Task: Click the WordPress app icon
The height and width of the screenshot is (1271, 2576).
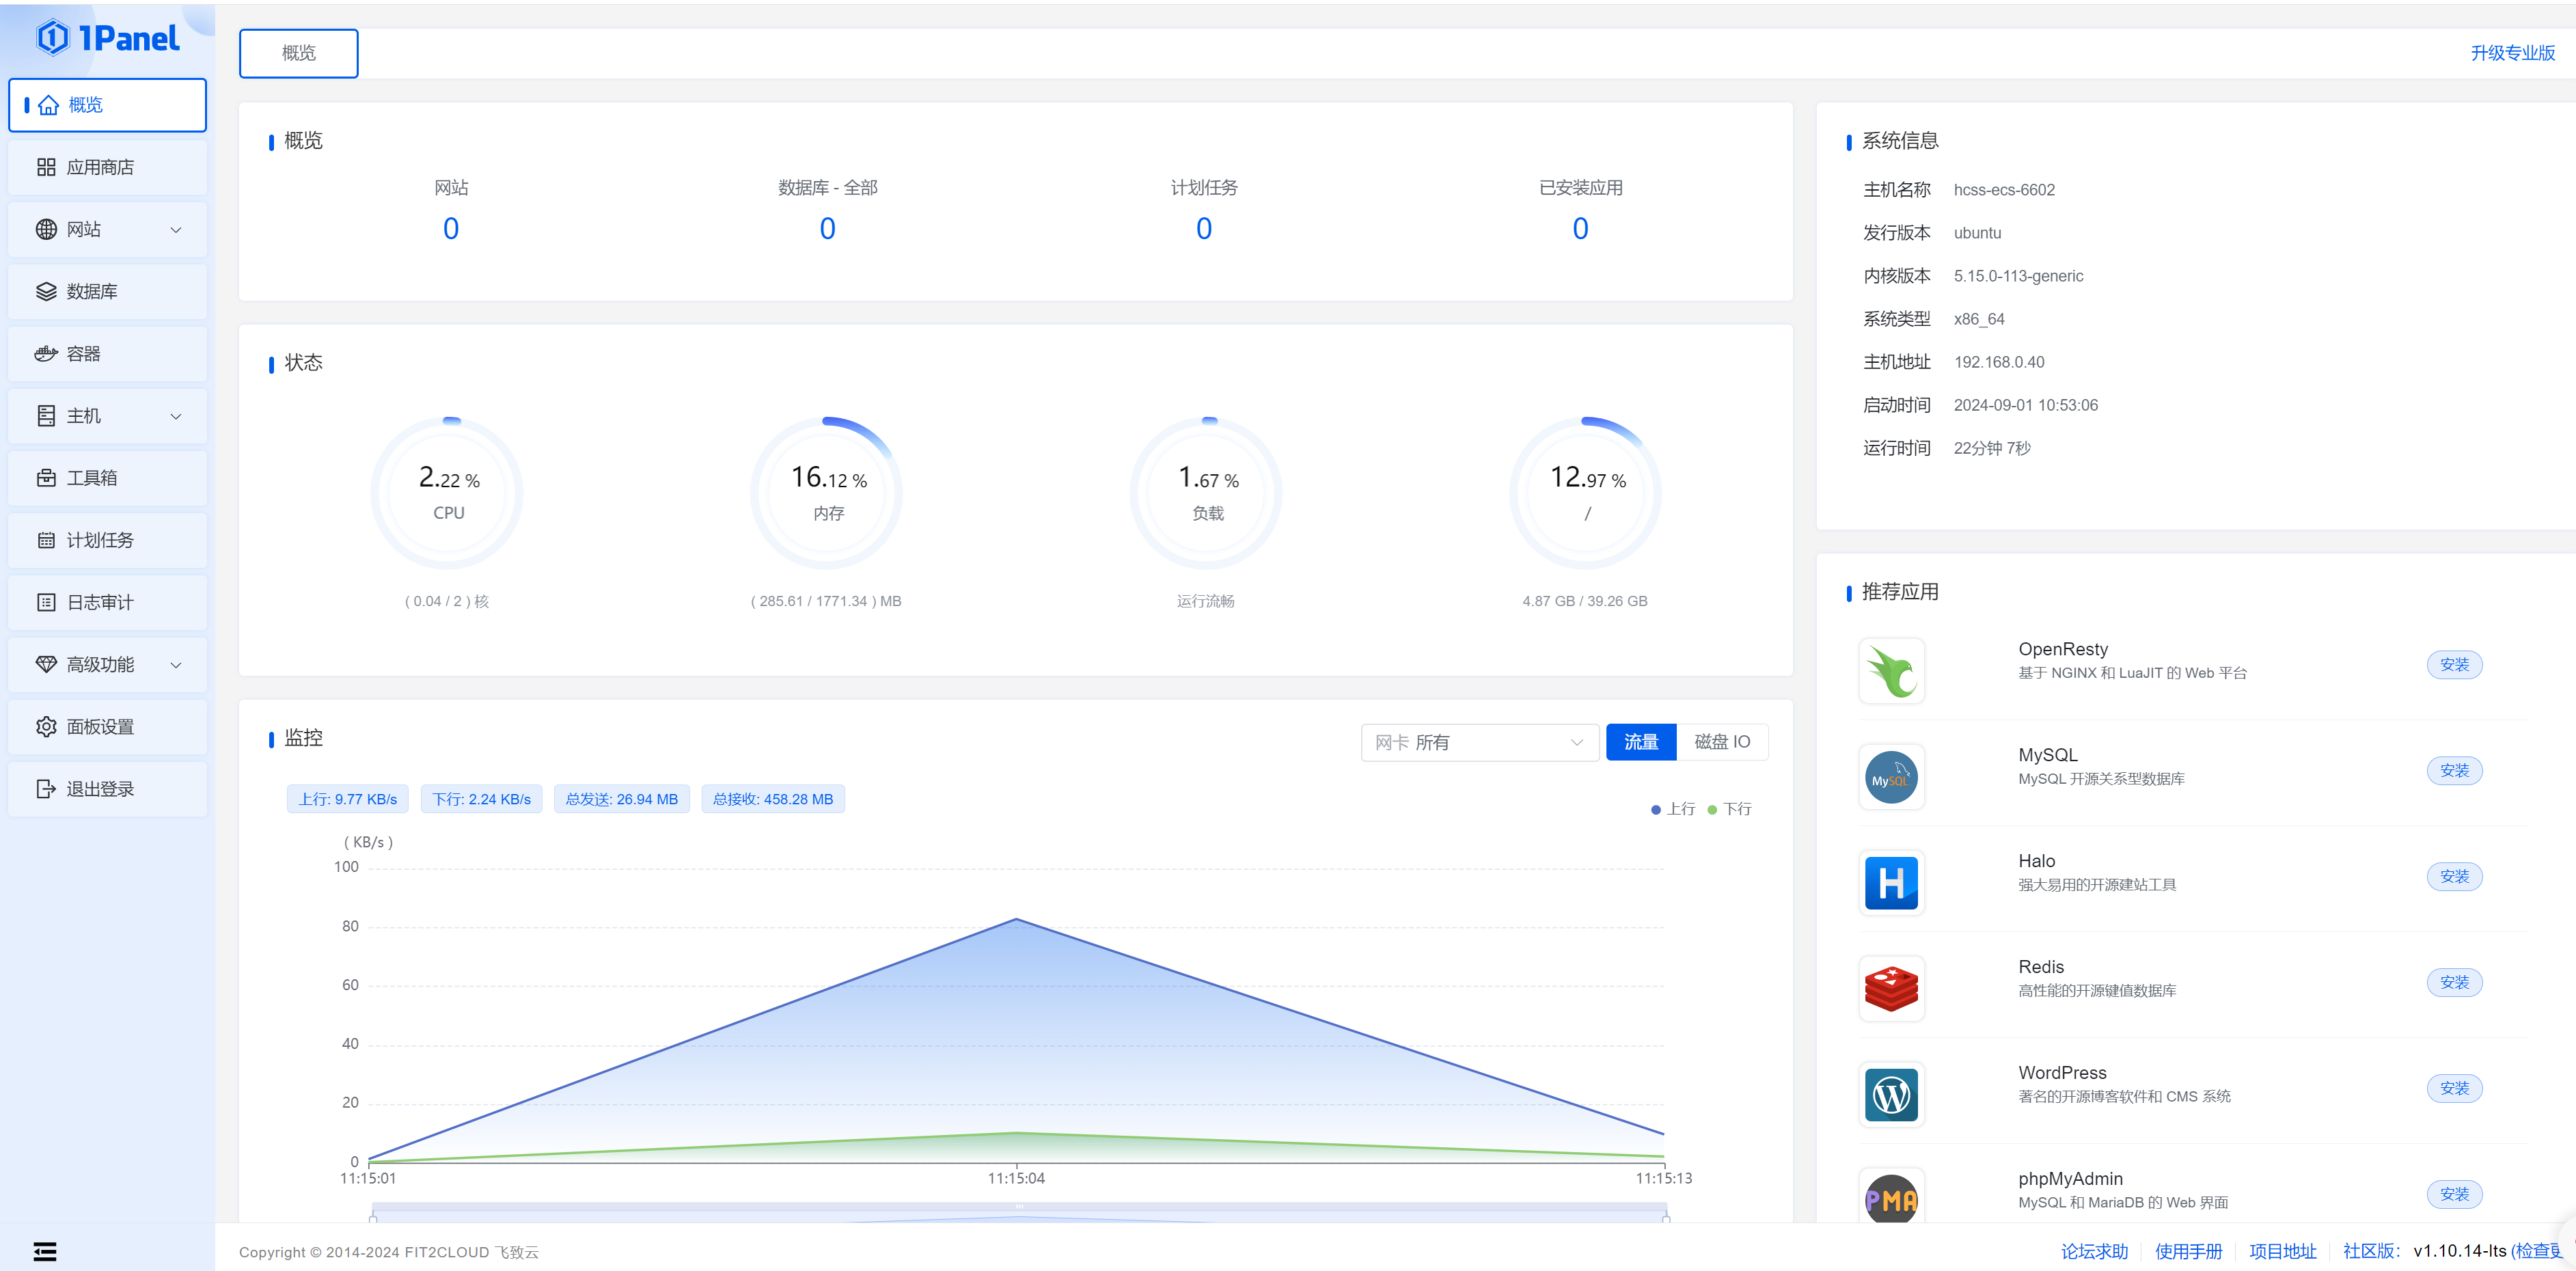Action: pyautogui.click(x=1891, y=1095)
